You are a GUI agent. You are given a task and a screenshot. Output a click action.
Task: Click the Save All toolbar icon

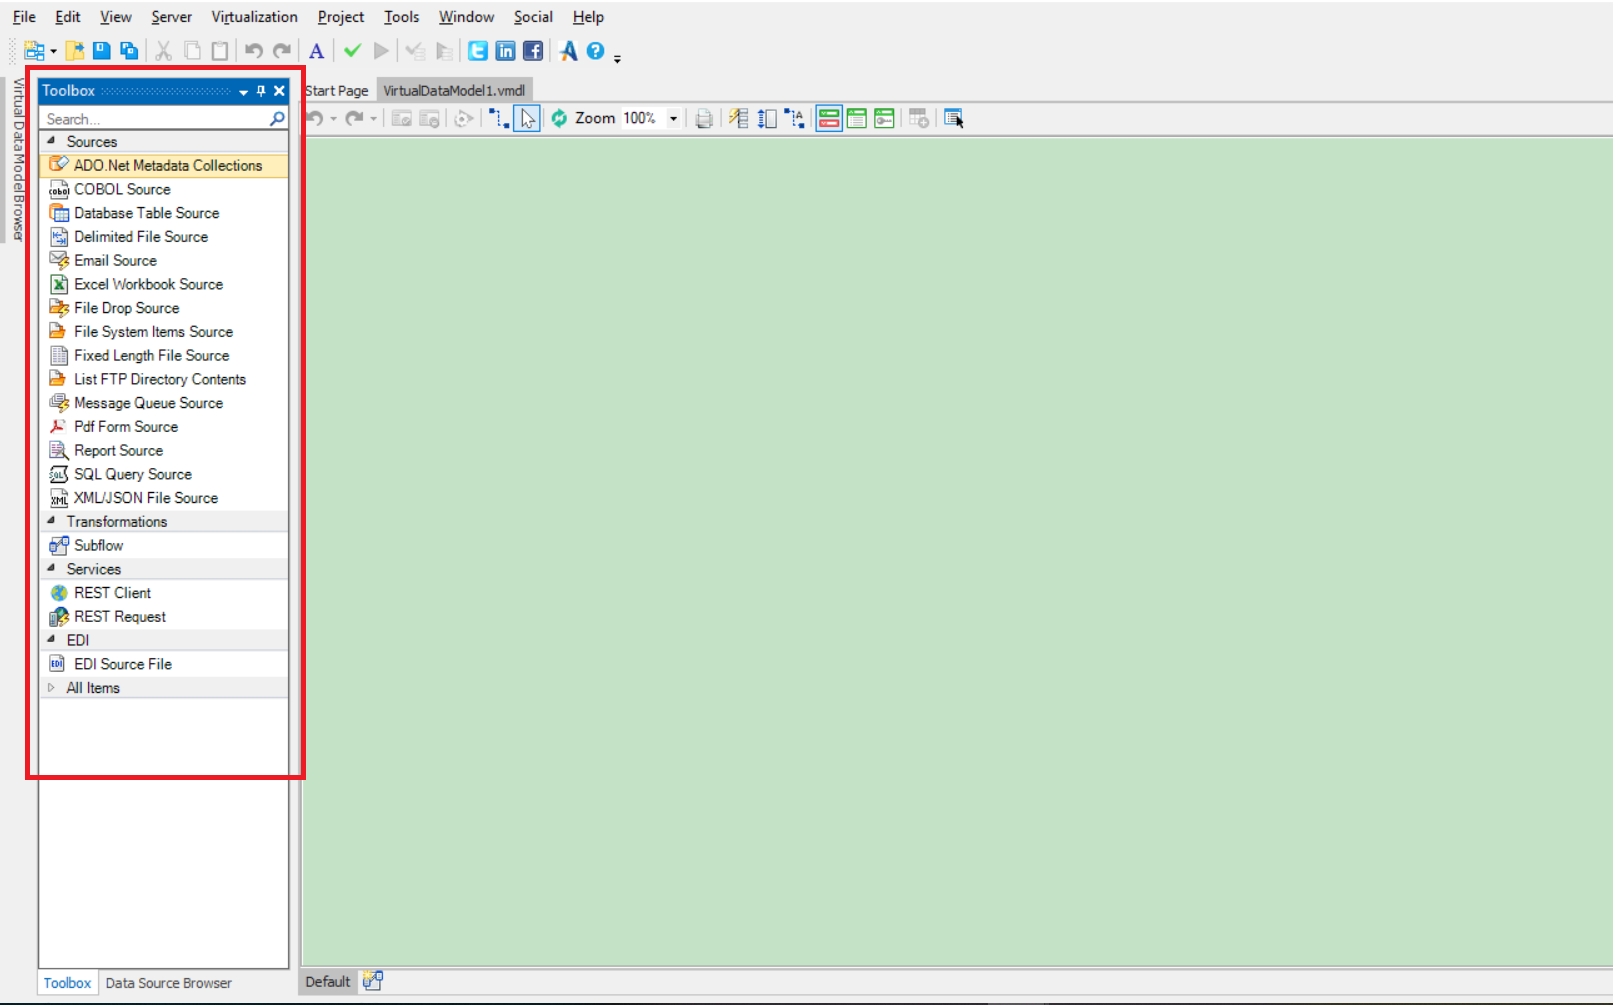[x=129, y=51]
